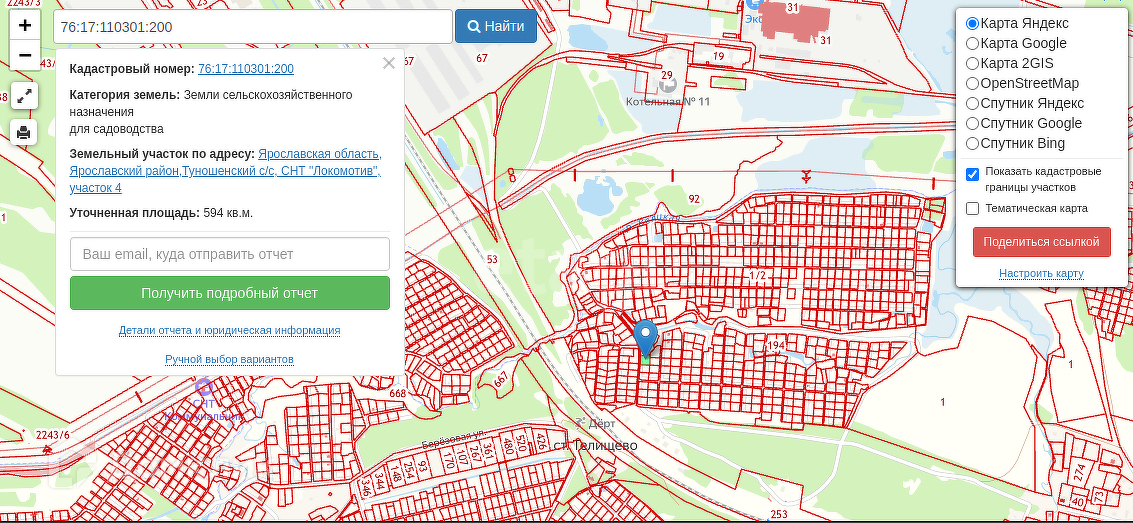Close the cadastral info popup
This screenshot has width=1133, height=523.
point(388,64)
